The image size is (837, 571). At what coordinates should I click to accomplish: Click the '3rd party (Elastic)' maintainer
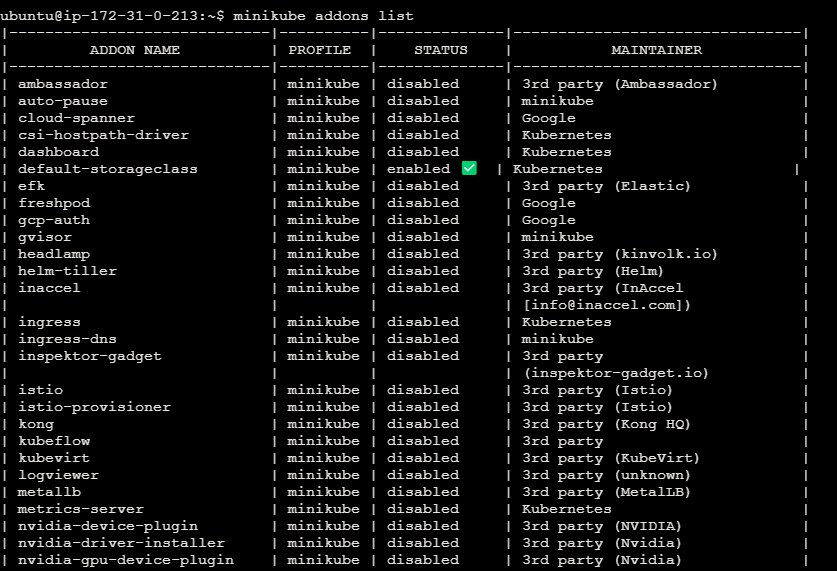pos(606,186)
